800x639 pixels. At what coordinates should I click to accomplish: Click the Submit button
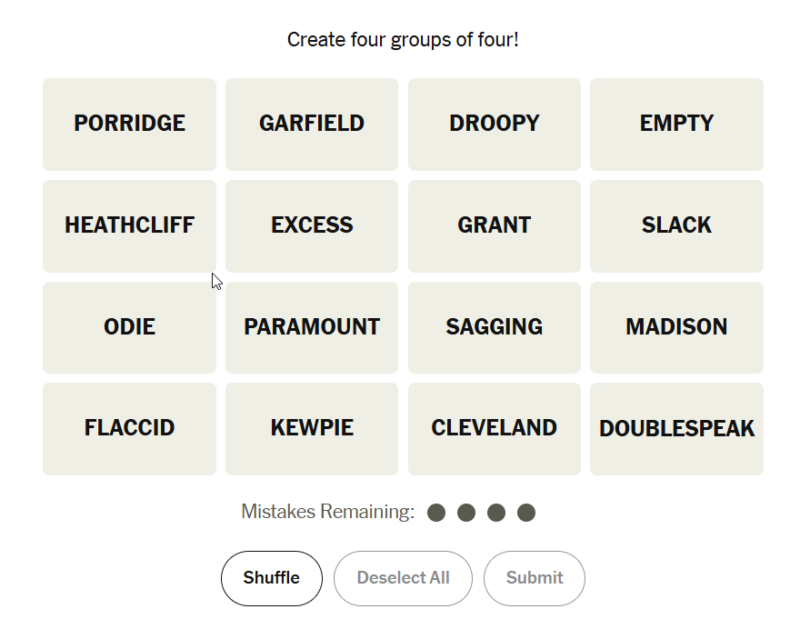point(534,578)
